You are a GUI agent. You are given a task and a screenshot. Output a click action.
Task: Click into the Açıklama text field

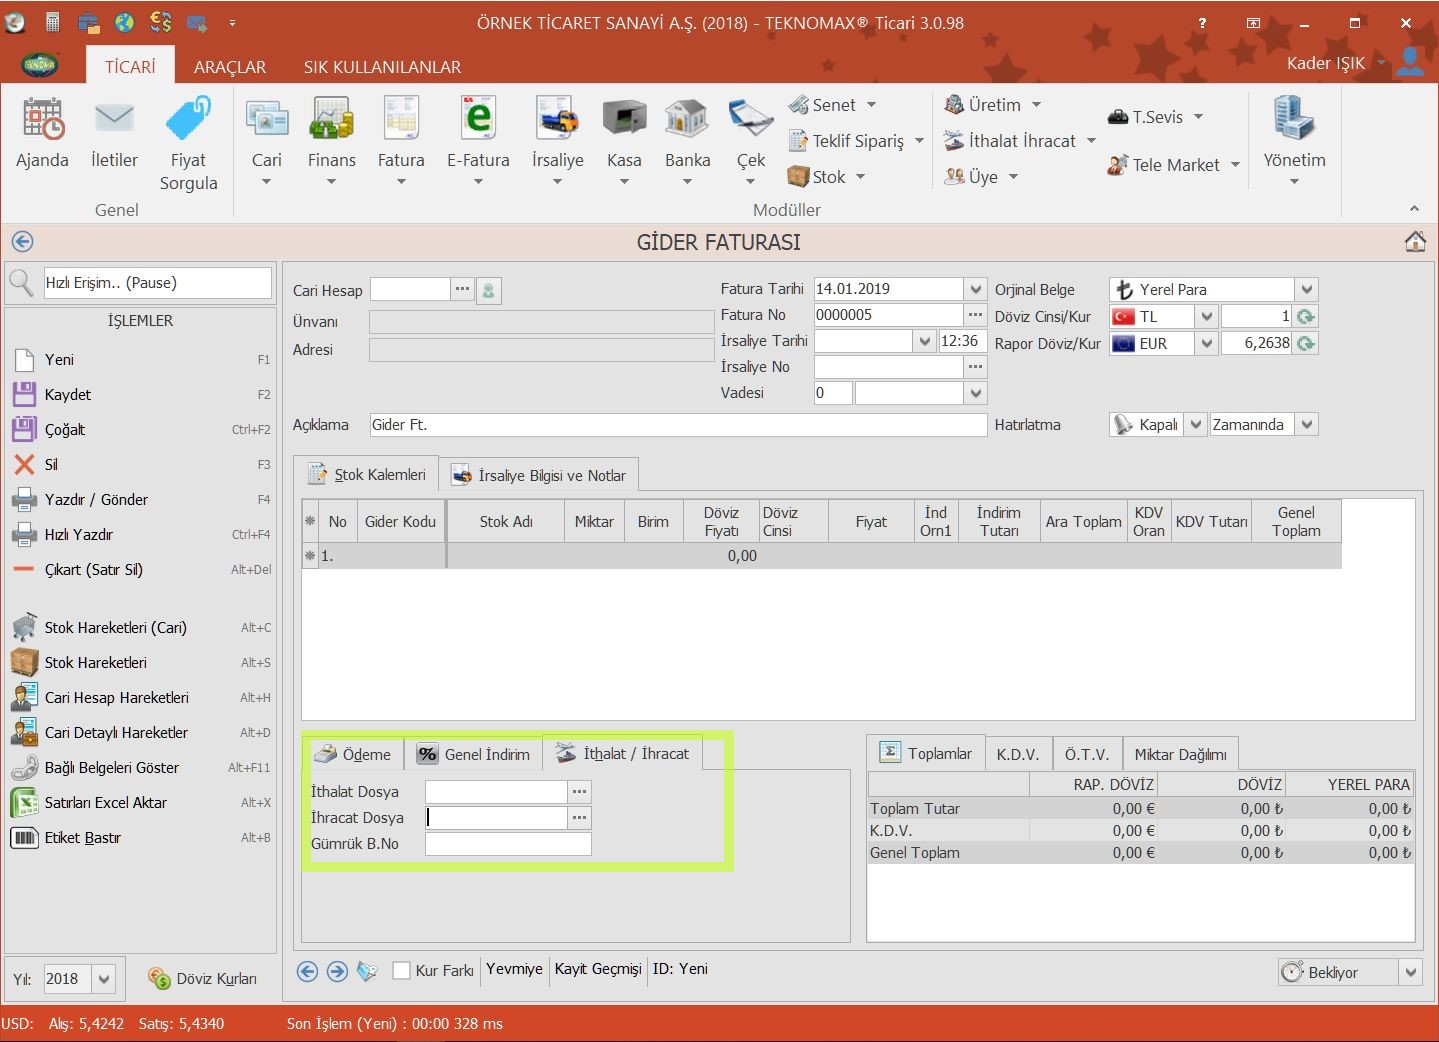coord(677,425)
